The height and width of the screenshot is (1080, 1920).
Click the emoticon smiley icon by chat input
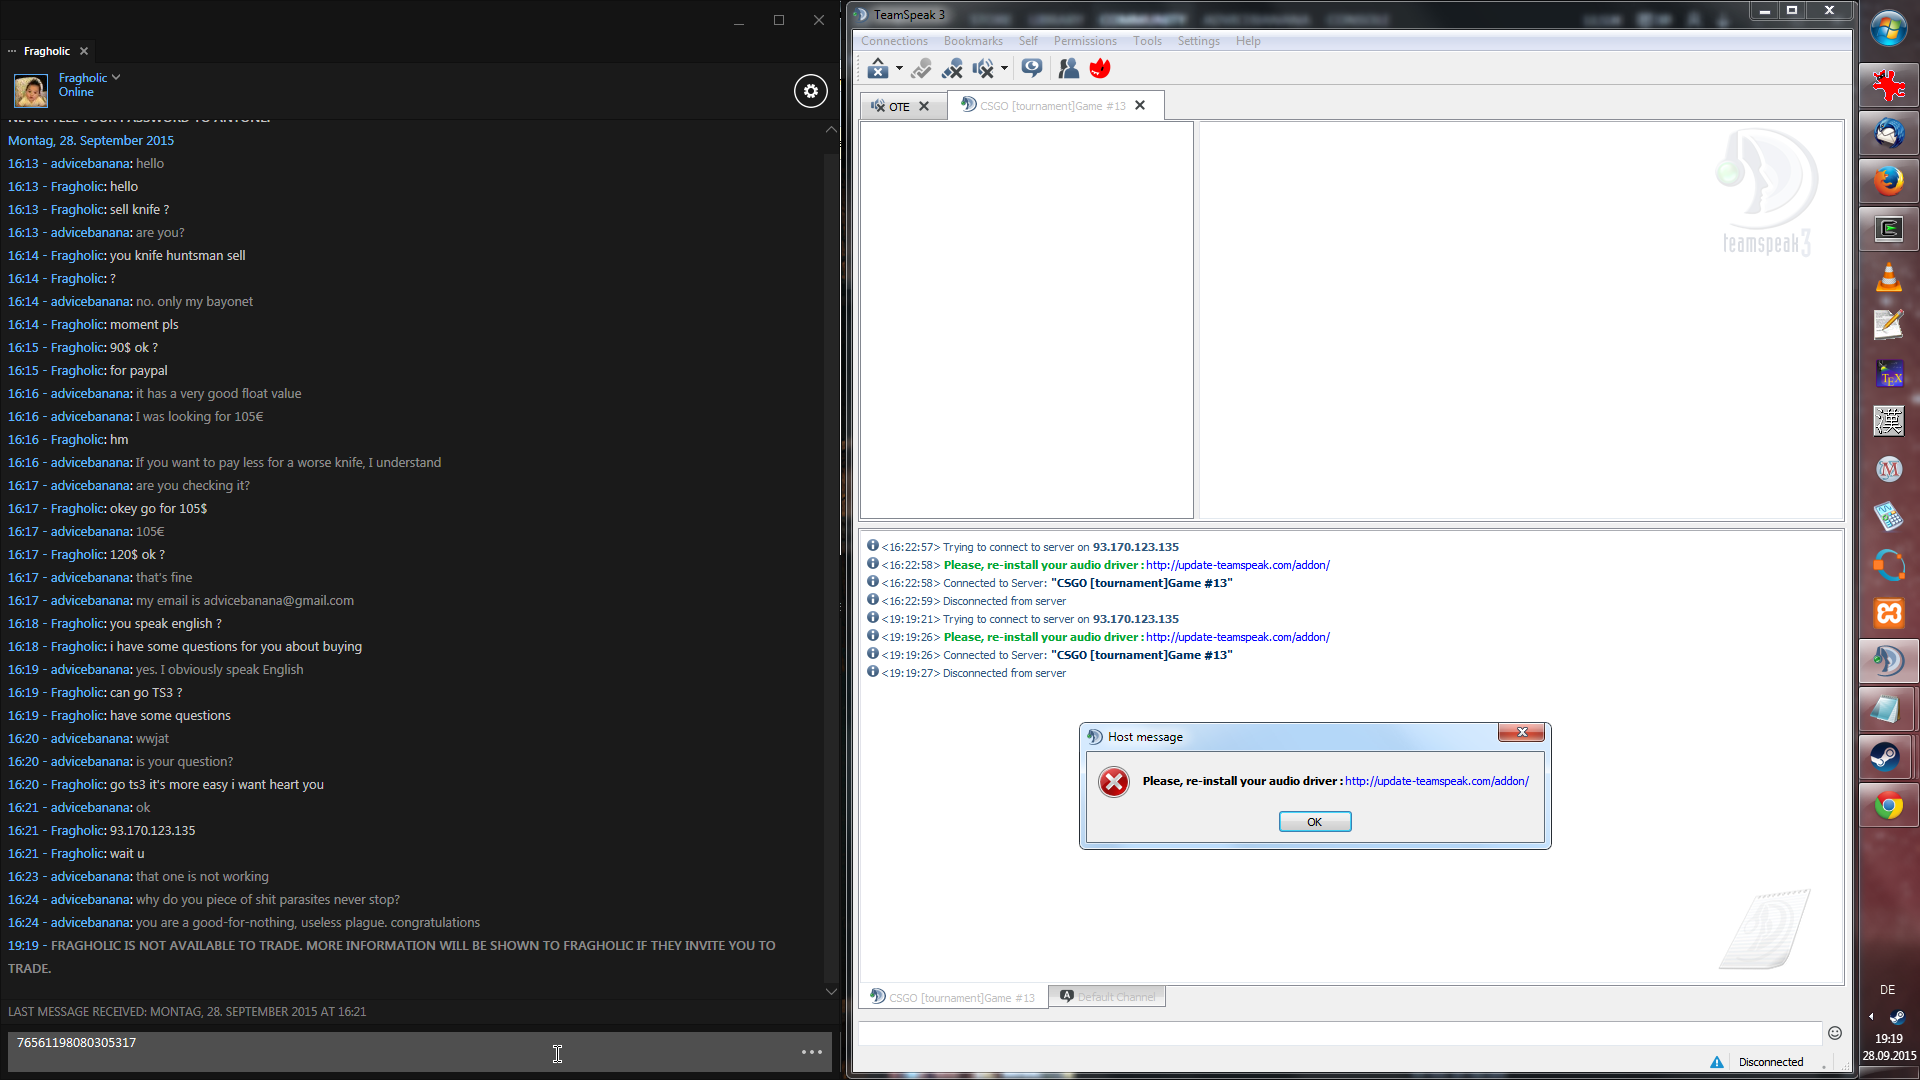pyautogui.click(x=1835, y=1033)
